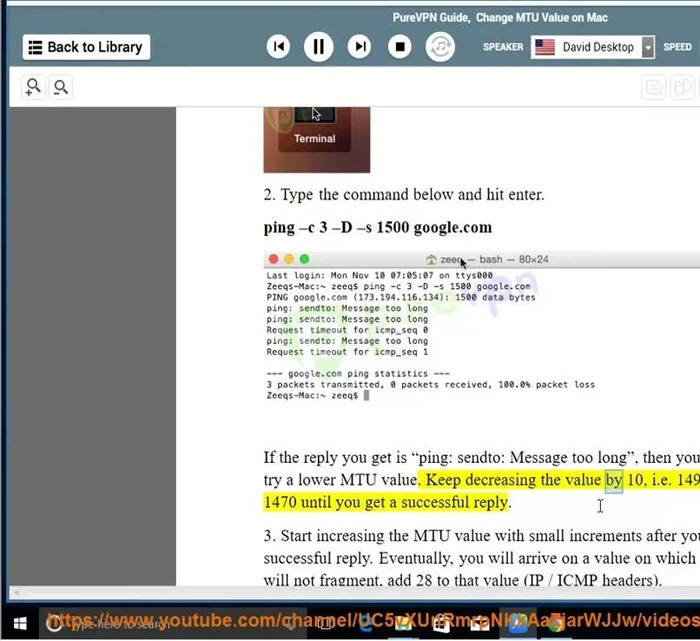
Task: Click the highlighted word "by" in text
Action: (x=613, y=480)
